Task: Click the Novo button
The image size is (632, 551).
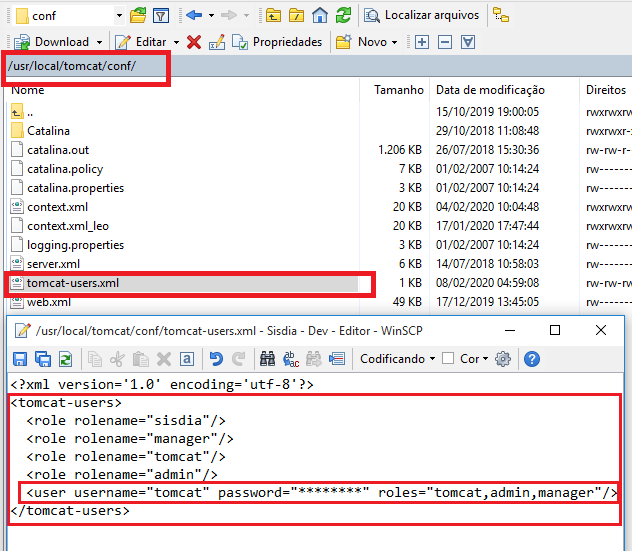Action: pyautogui.click(x=361, y=42)
